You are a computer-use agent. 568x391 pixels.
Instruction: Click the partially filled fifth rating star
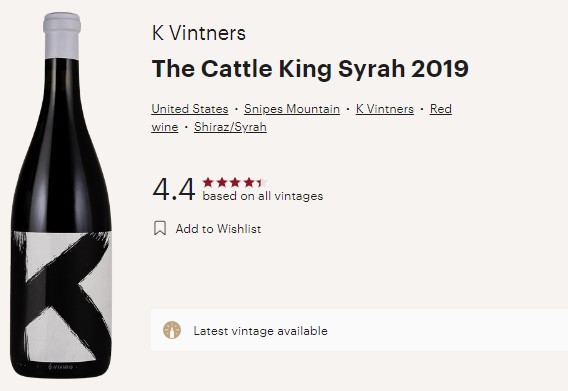[262, 182]
